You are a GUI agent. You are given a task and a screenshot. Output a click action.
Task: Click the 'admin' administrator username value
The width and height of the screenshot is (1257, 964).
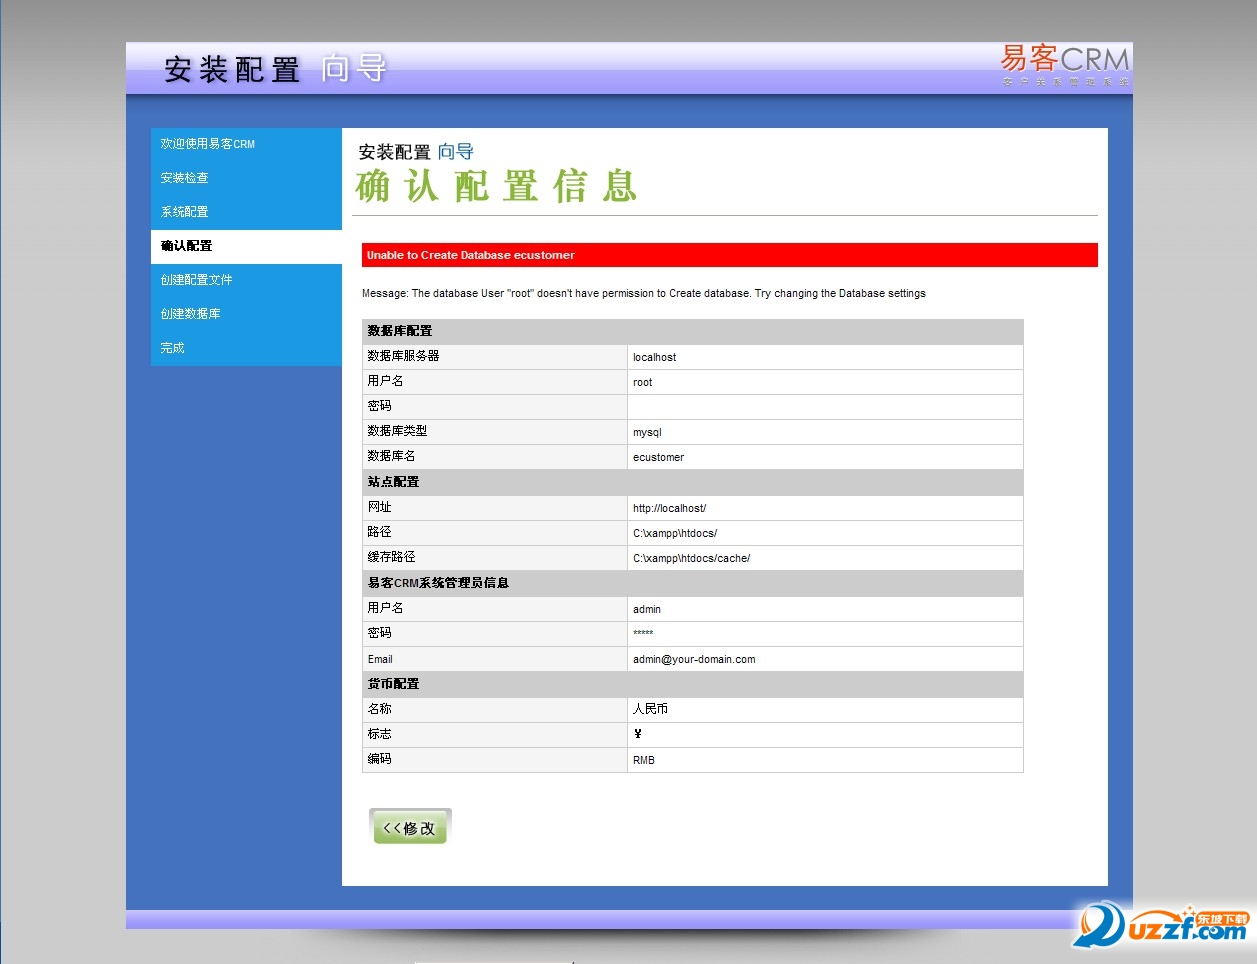[x=647, y=609]
